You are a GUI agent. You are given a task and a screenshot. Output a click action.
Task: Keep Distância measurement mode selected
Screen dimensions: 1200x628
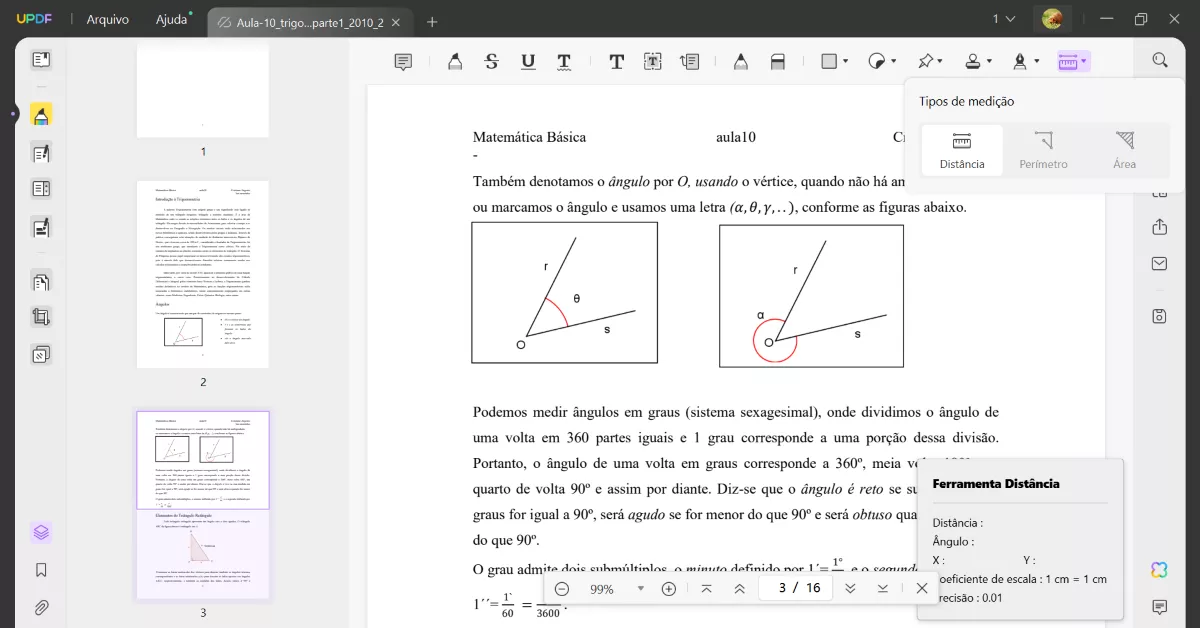(961, 150)
